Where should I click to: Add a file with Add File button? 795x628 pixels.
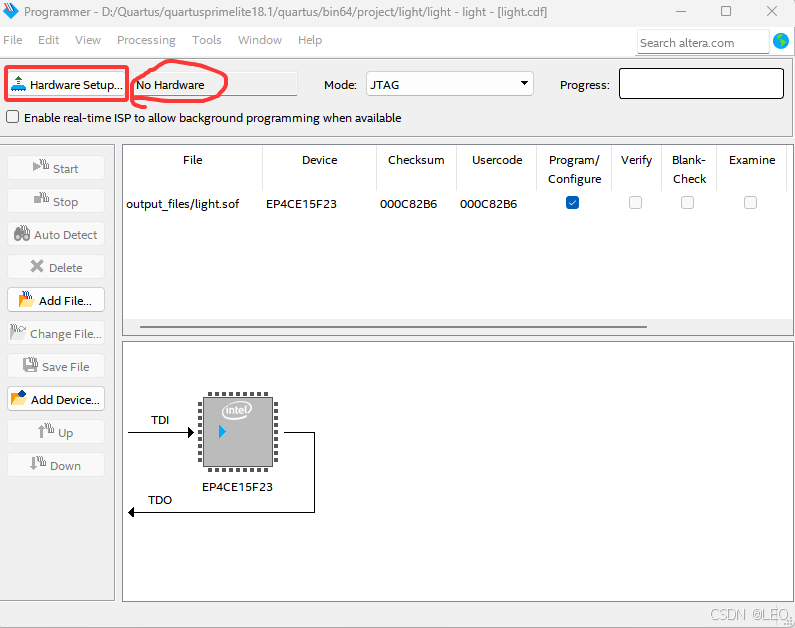coord(56,300)
